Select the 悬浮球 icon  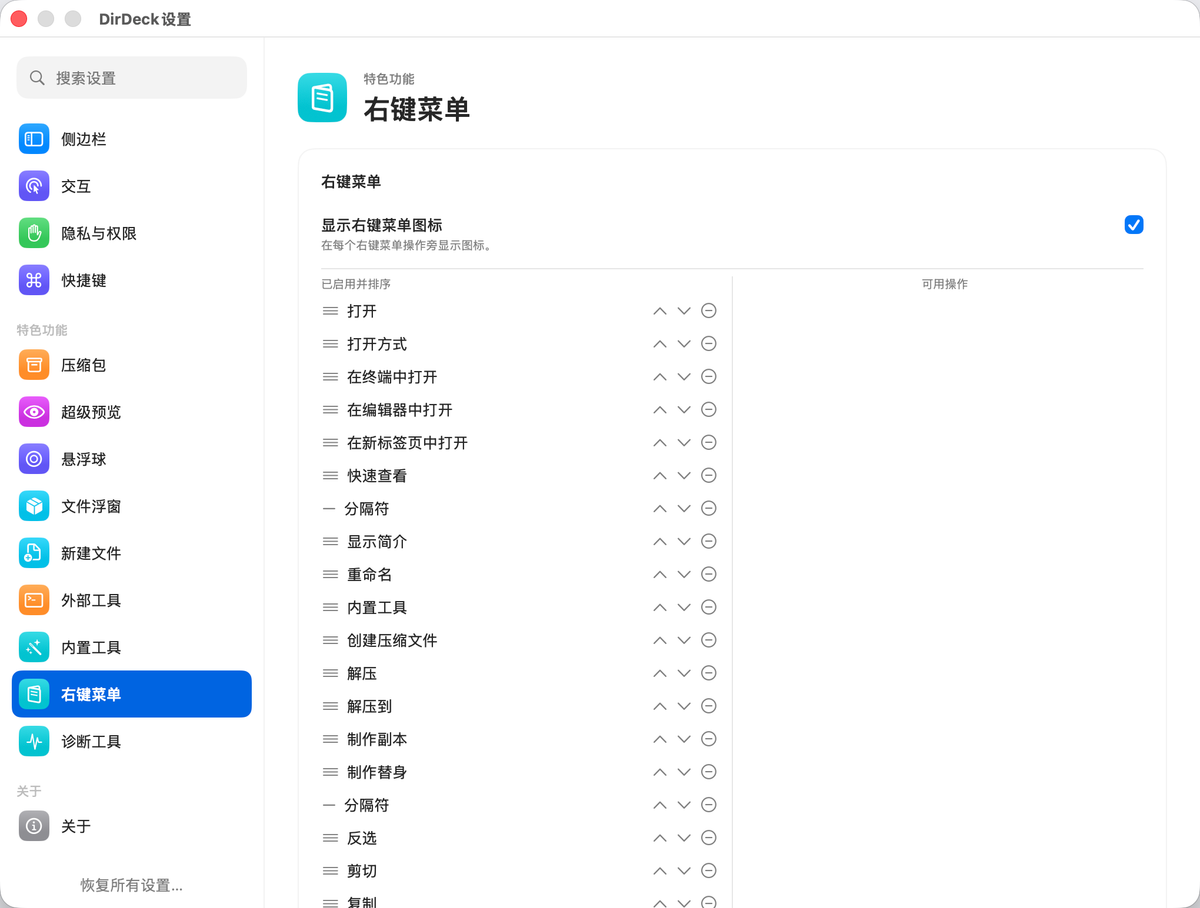pos(34,459)
